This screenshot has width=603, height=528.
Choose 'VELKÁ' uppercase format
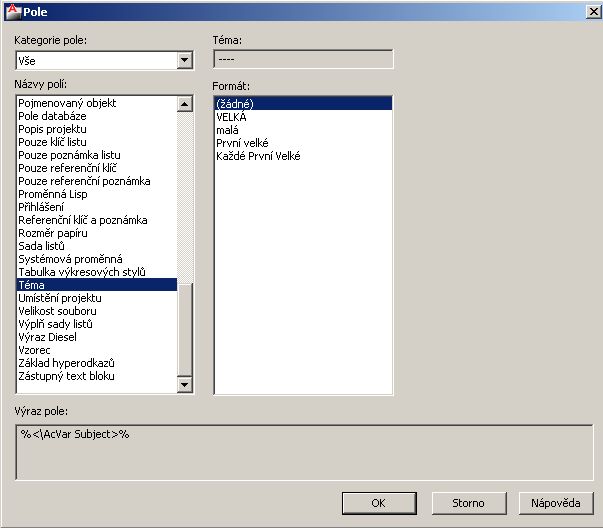click(233, 117)
